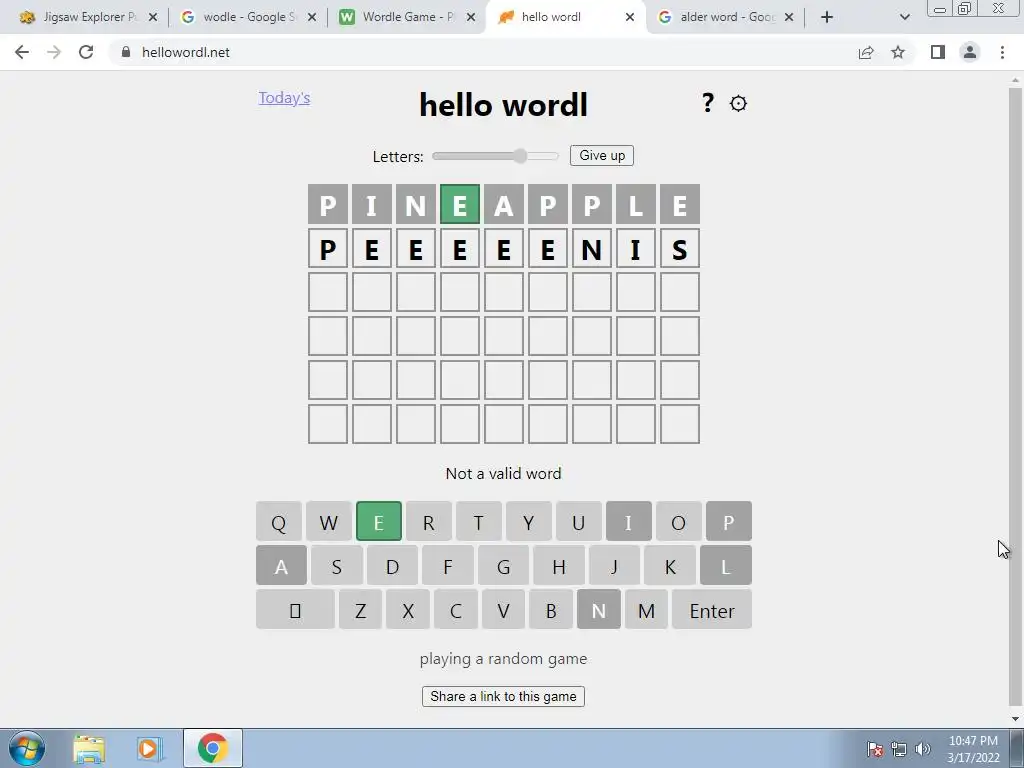Screen dimensions: 1024x768
Task: Go forward with the browser forward arrow
Action: (x=54, y=52)
